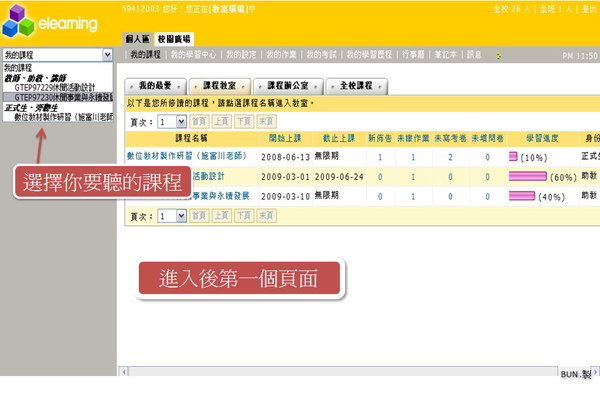Open the 行事曆 calendar menu item
Image resolution: width=600 pixels, height=396 pixels.
coord(413,55)
